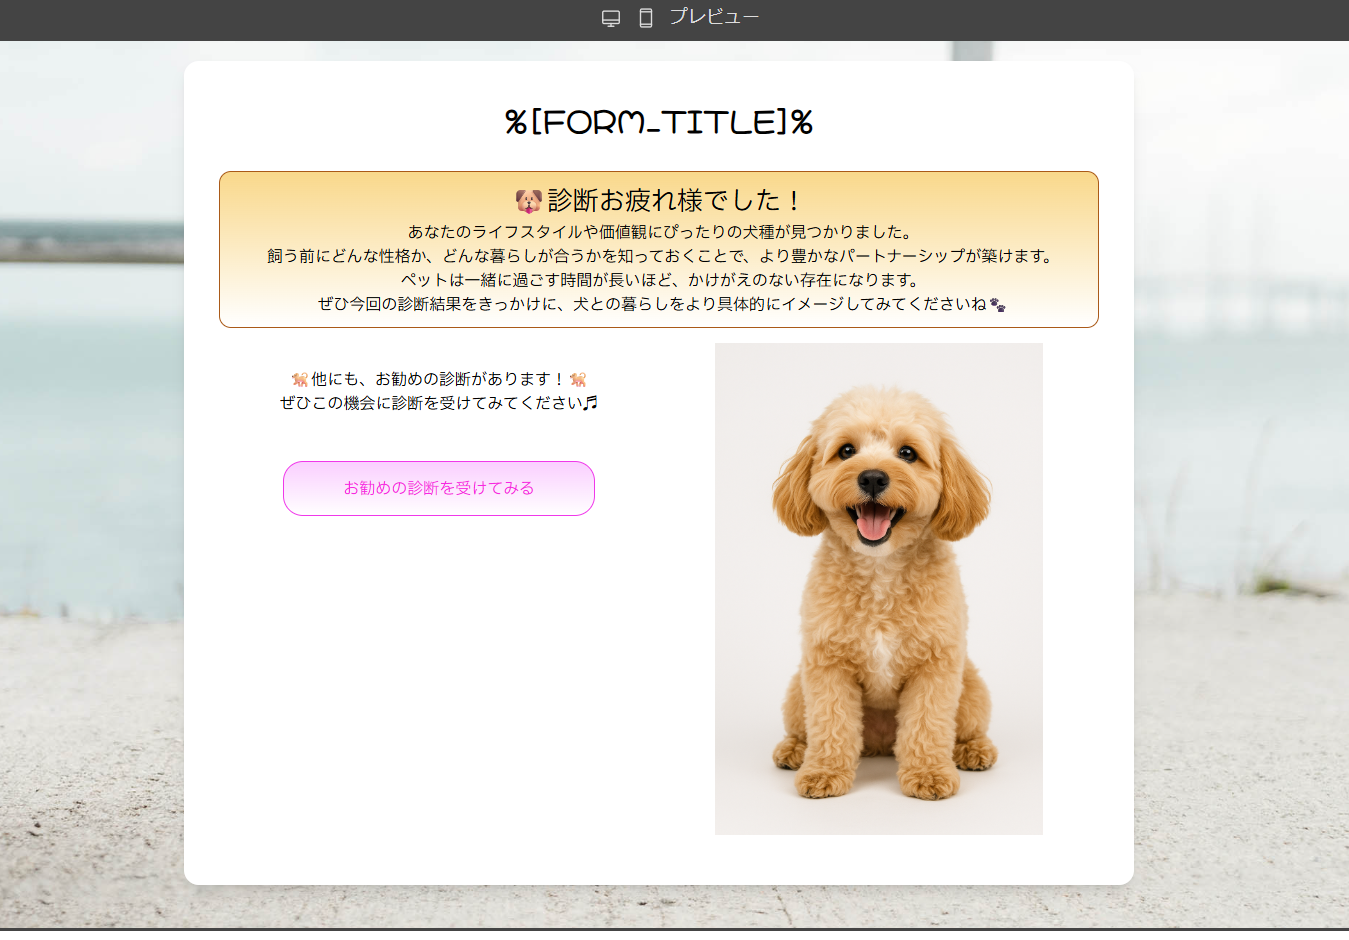Click the プレビュー label in the dark bar
Viewport: 1349px width, 940px height.
(x=713, y=17)
